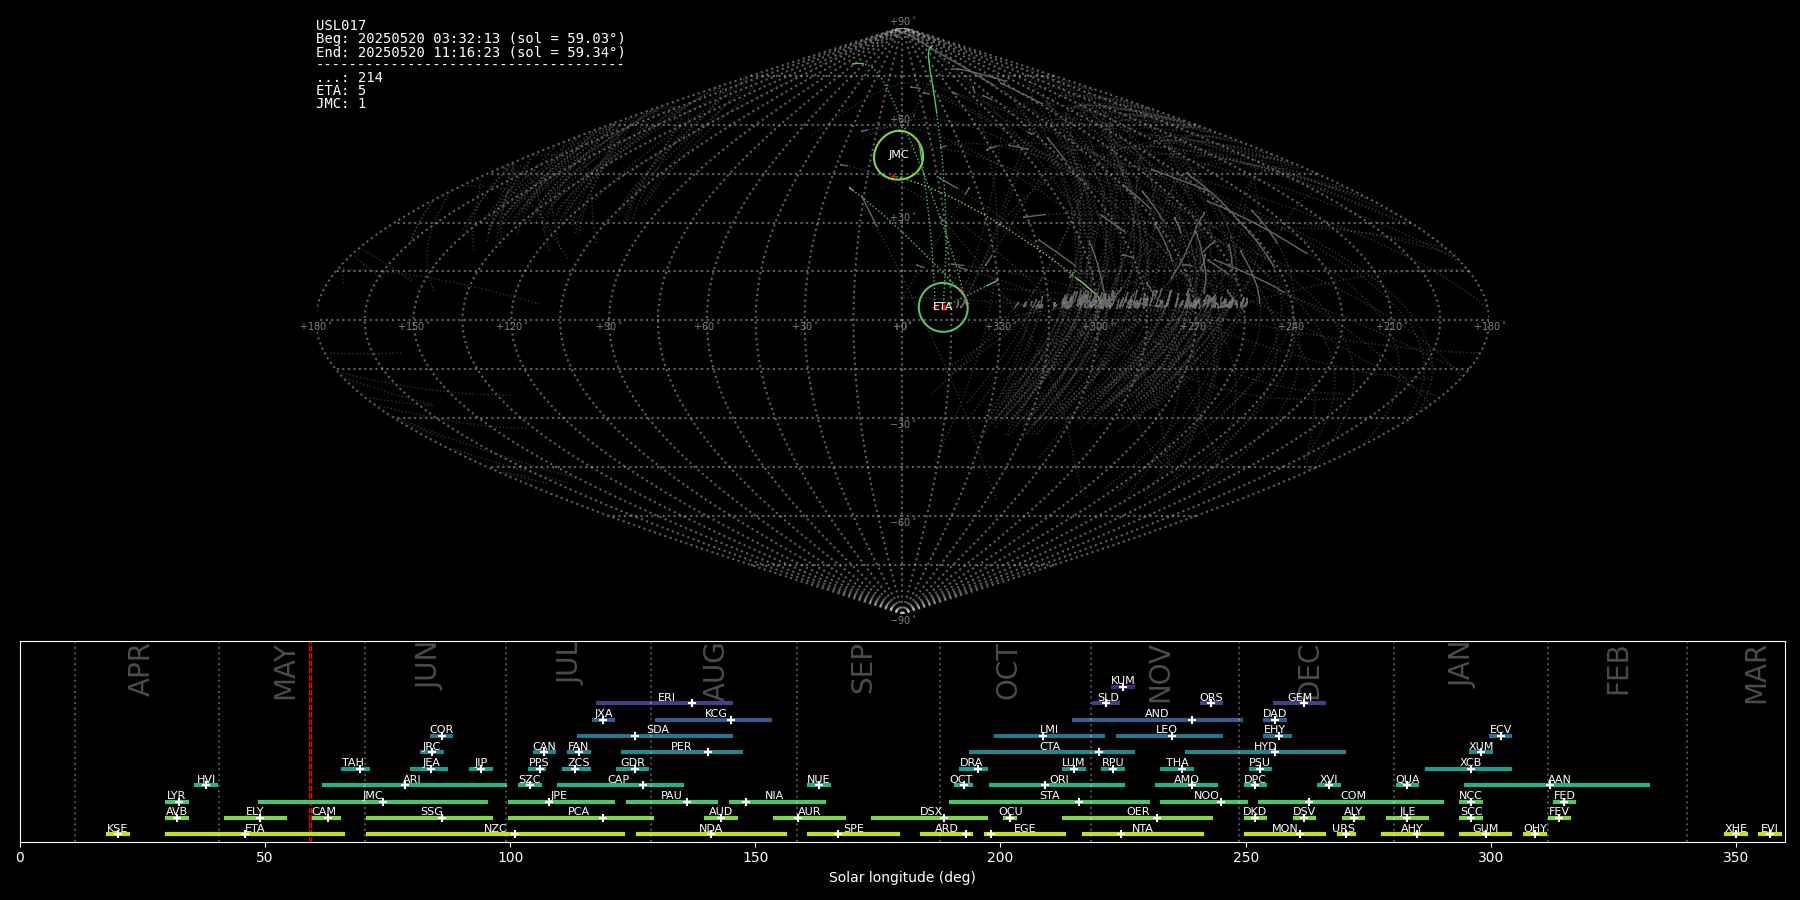Select the LYR shower bar in timeline
This screenshot has width=1800, height=900.
[x=177, y=802]
